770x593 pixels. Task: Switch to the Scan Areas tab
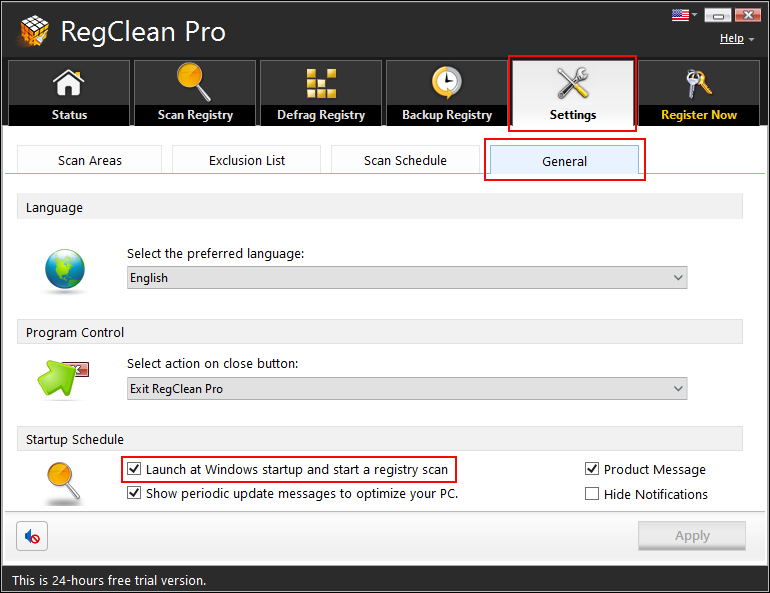[89, 160]
